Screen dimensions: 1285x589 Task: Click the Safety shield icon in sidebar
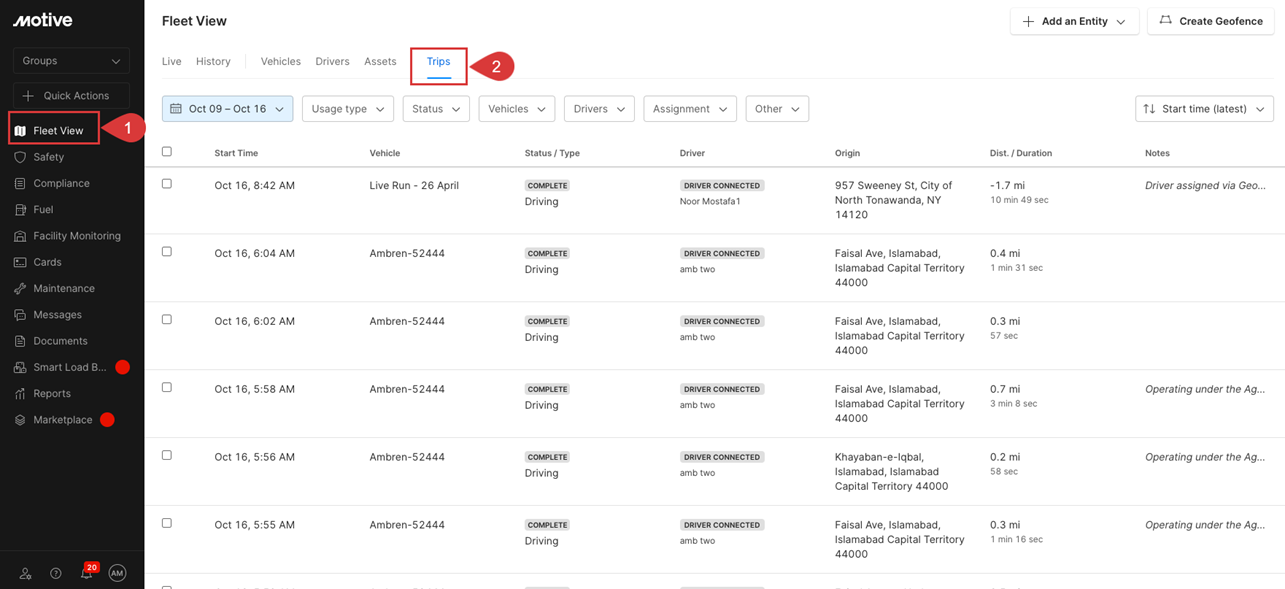(20, 157)
